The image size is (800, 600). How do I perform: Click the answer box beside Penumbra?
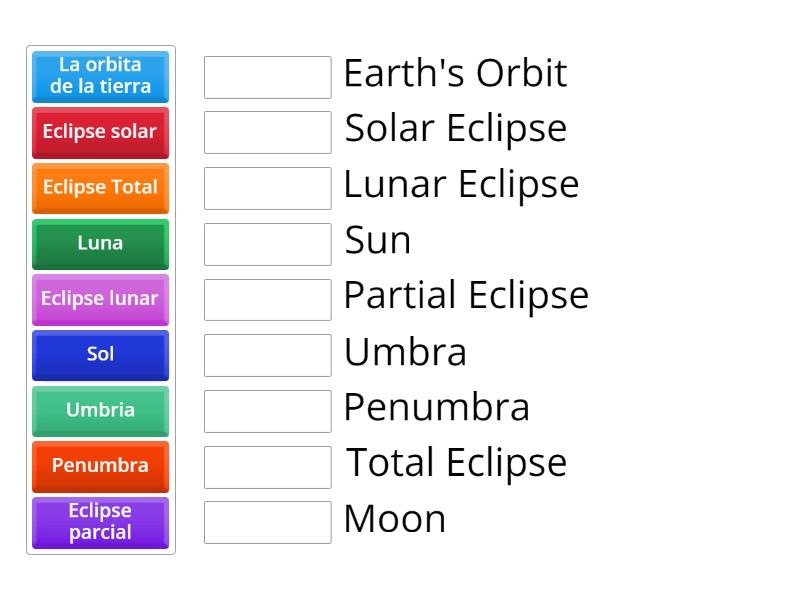click(x=267, y=408)
